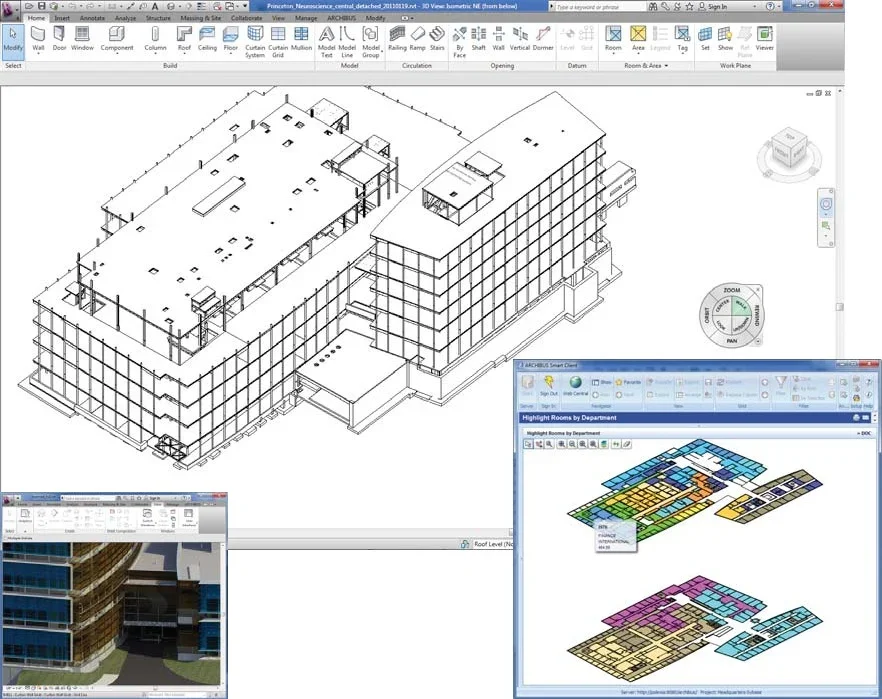Click the Set work plane tool
The image size is (882, 699).
click(705, 39)
